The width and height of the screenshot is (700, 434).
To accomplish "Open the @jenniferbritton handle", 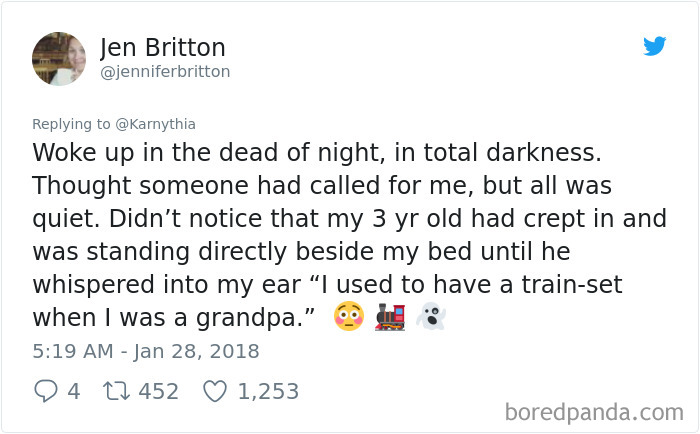I will 165,72.
